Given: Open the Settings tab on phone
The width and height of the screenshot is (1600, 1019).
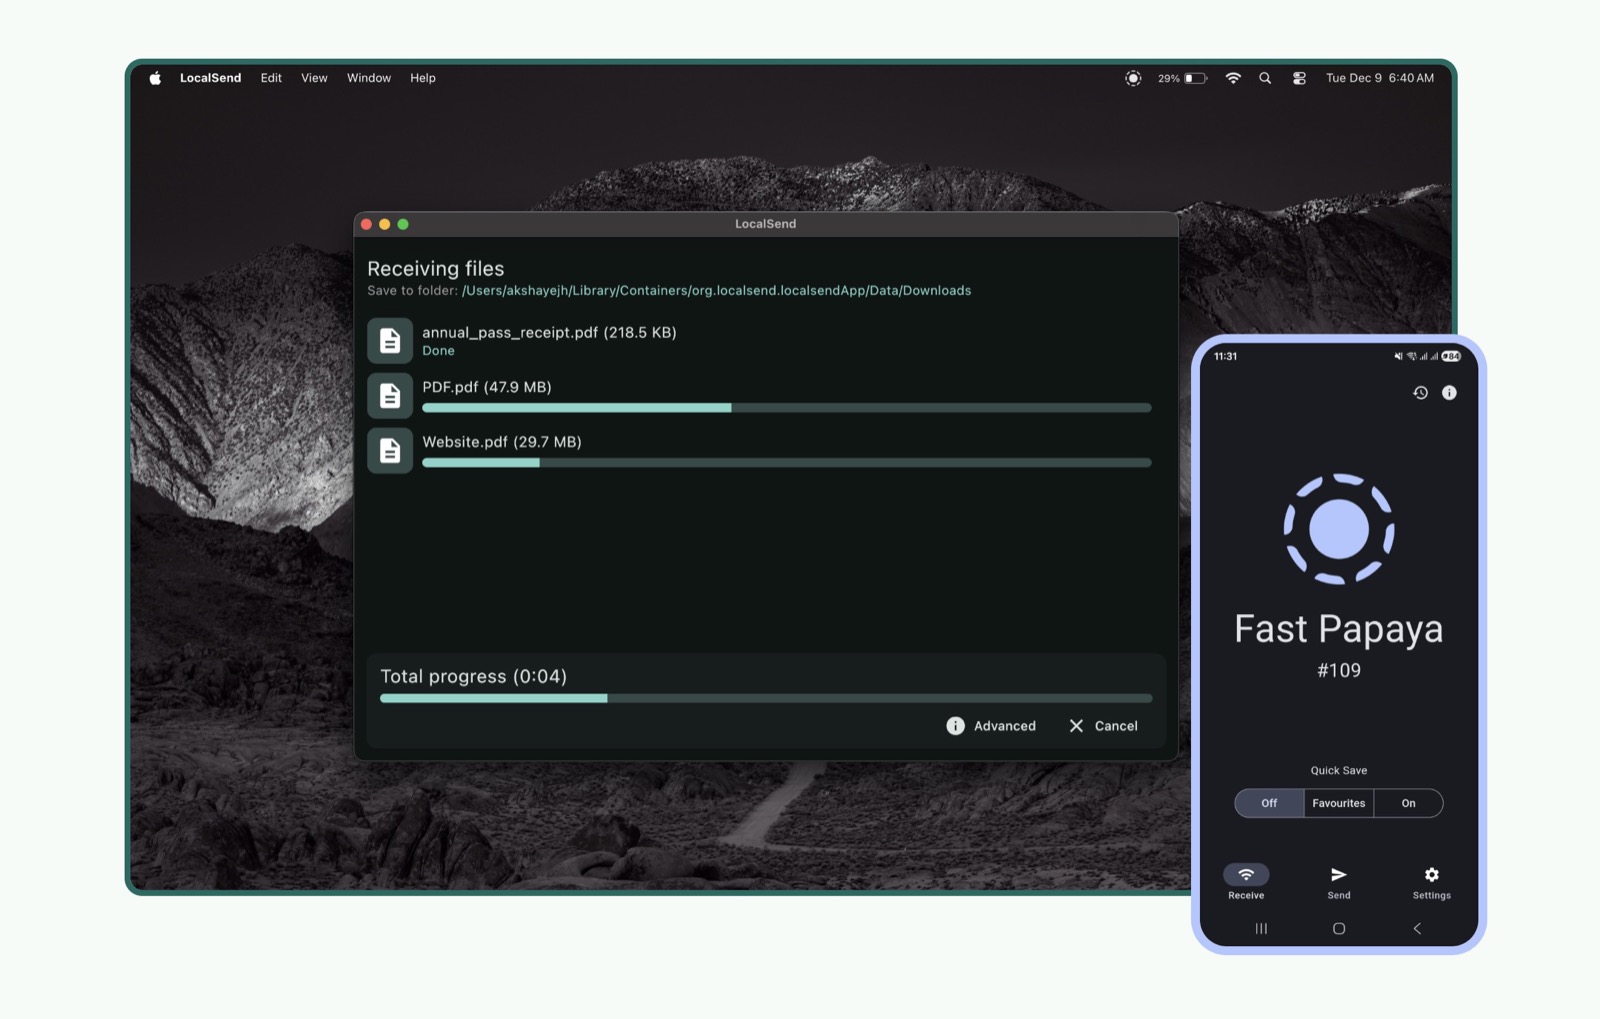Looking at the screenshot, I should [1432, 882].
